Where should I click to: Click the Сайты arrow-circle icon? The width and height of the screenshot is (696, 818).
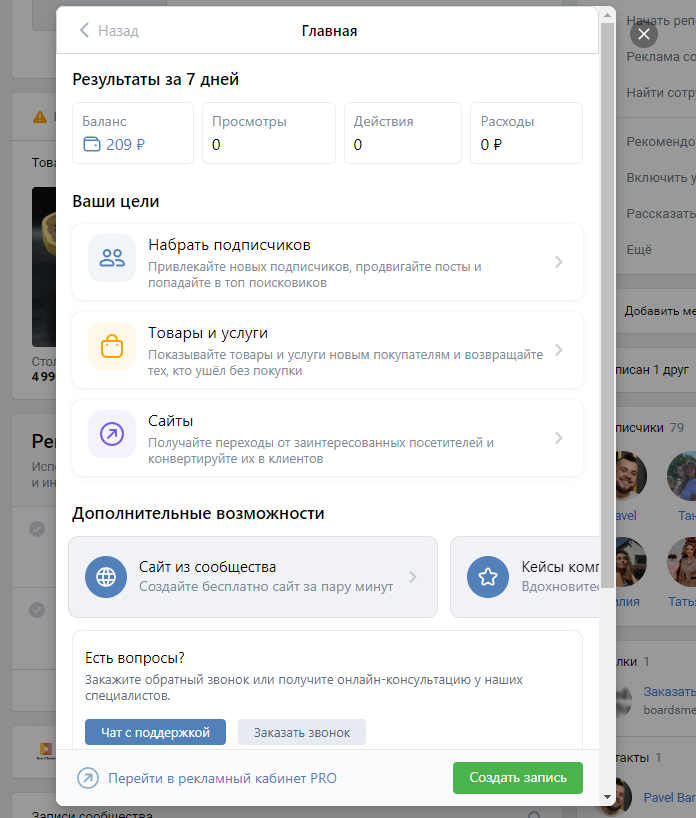[112, 434]
